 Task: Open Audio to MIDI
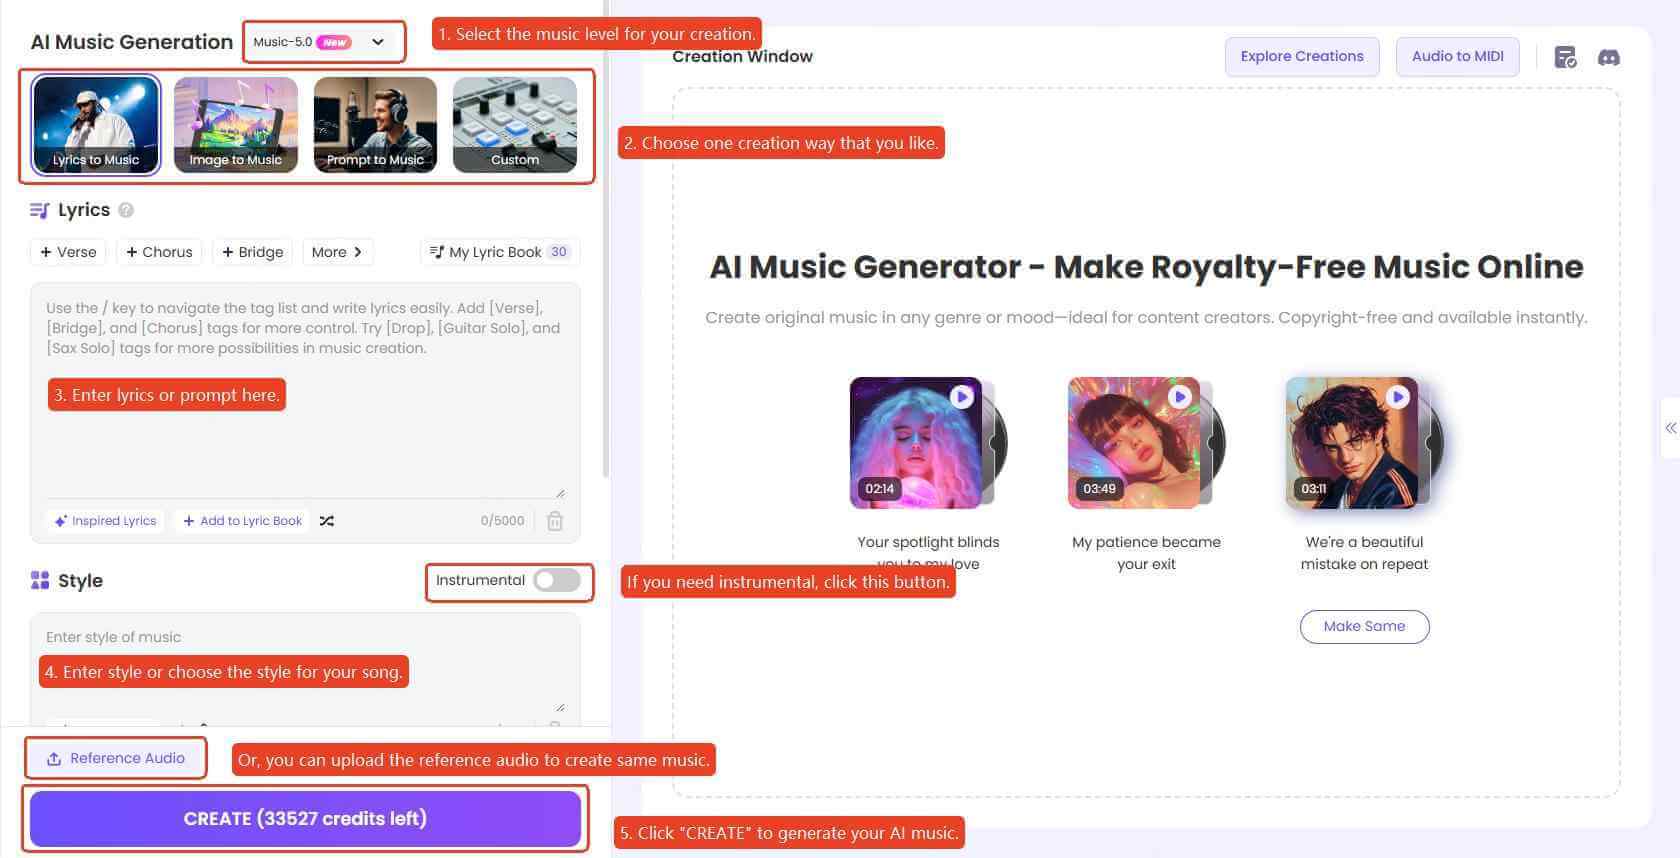click(x=1458, y=57)
